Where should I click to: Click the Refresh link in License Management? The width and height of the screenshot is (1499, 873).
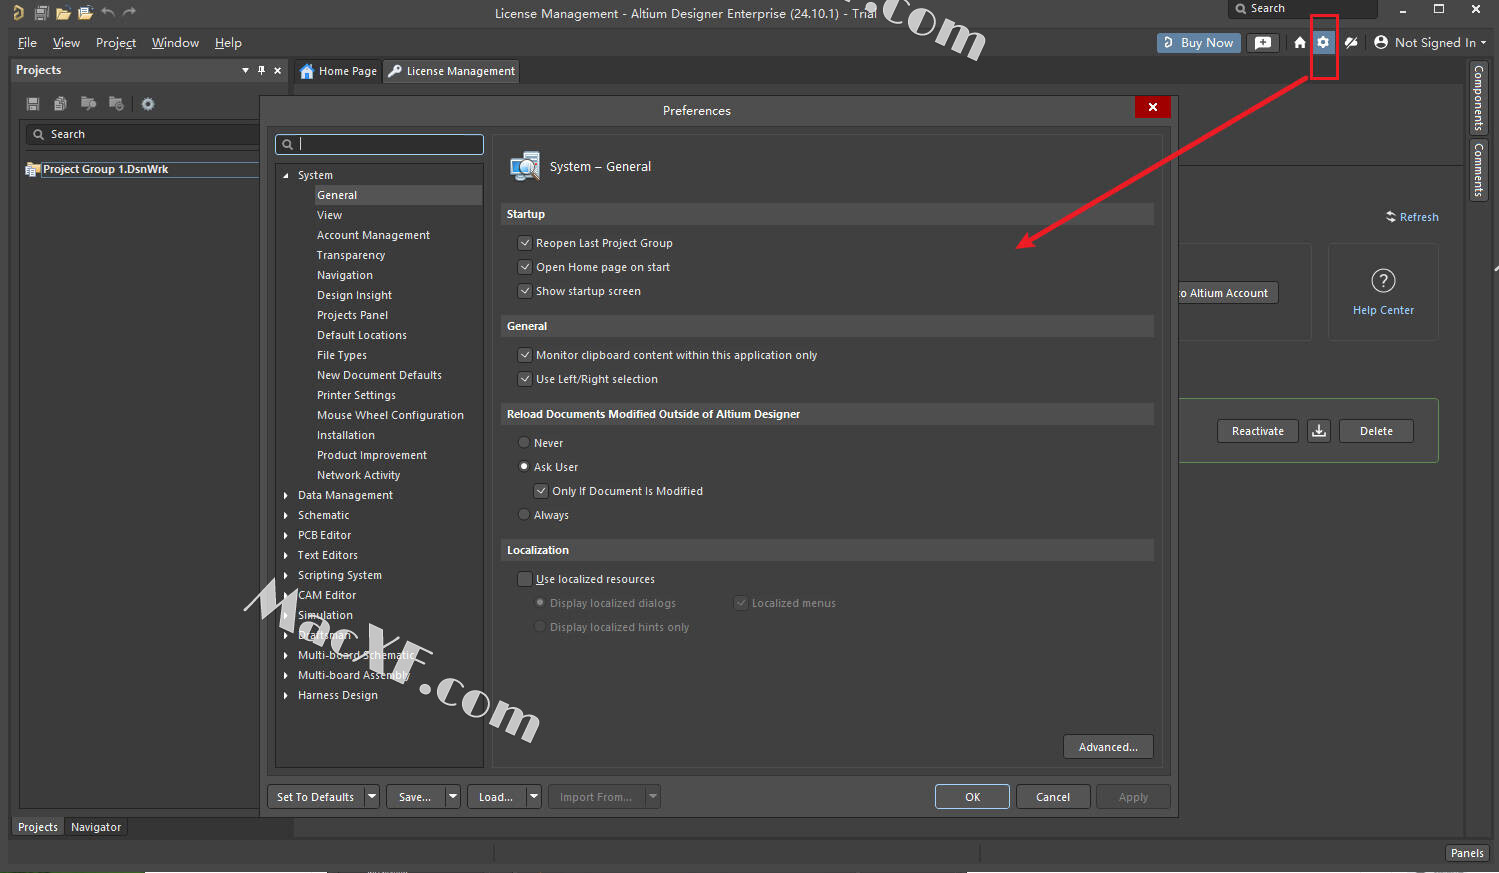coord(1412,217)
